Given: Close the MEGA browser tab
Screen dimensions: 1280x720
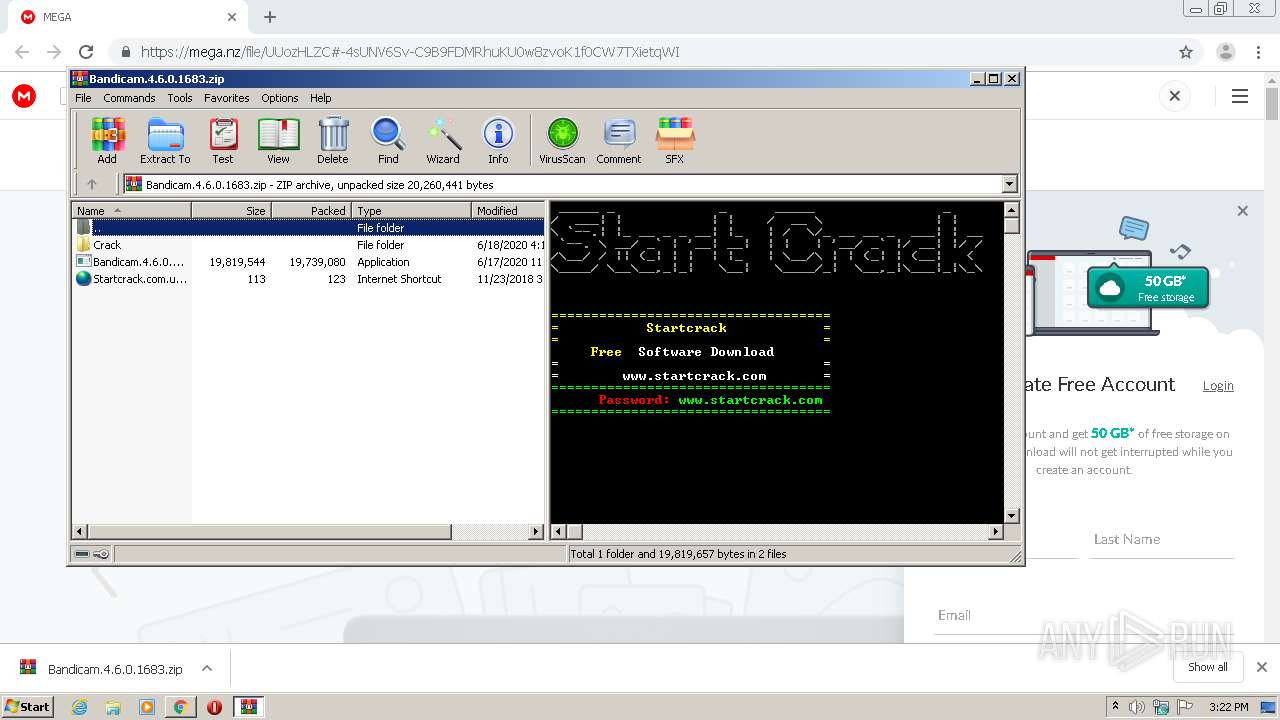Looking at the screenshot, I should (232, 17).
